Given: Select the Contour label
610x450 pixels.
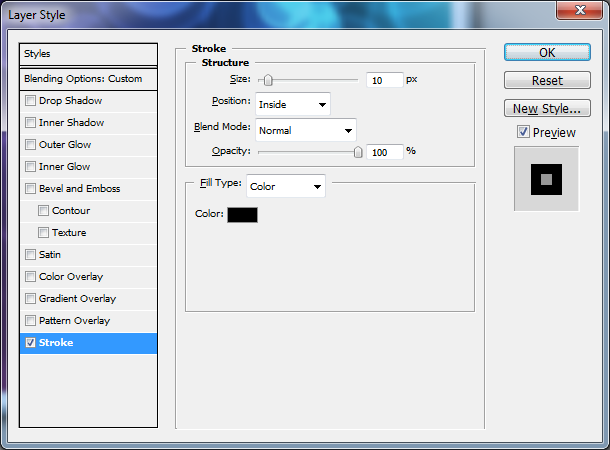Looking at the screenshot, I should (x=71, y=211).
